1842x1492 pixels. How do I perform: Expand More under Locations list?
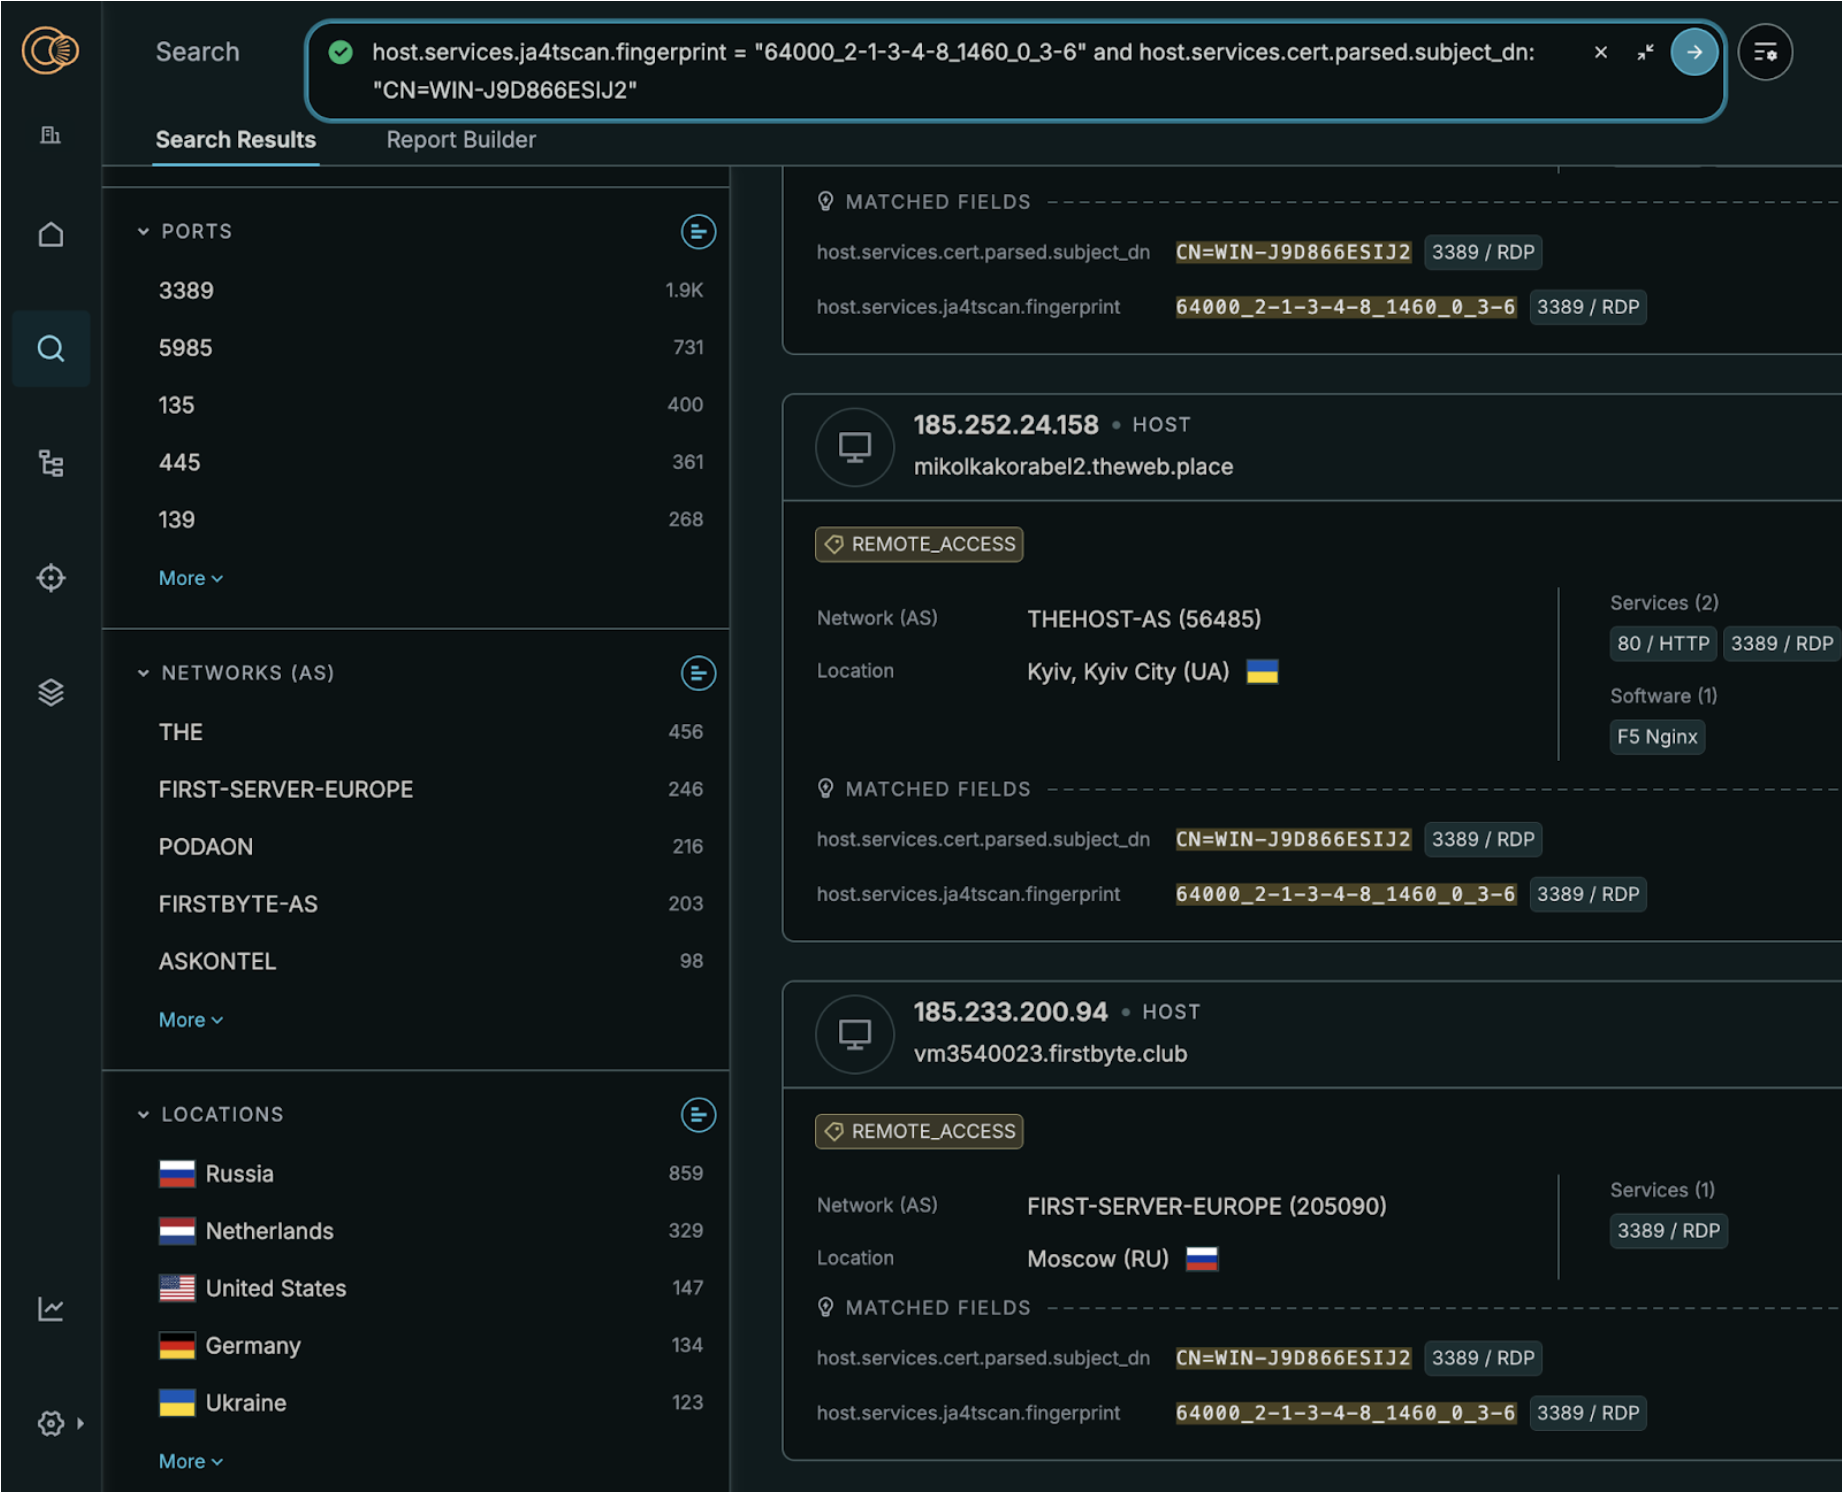tap(190, 1461)
